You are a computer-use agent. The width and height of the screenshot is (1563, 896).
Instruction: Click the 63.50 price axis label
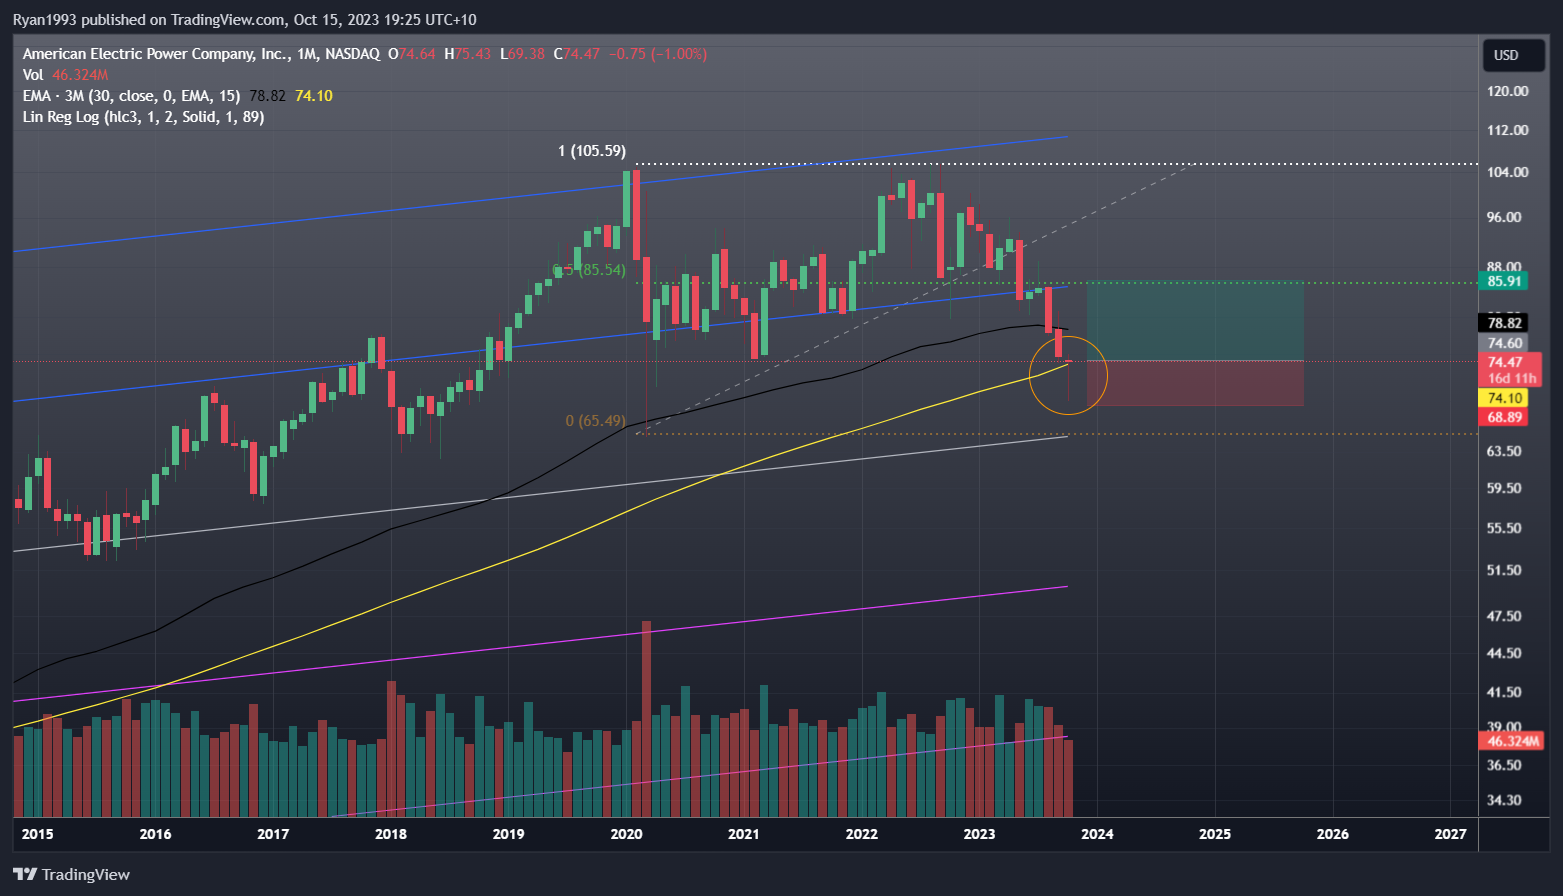point(1505,451)
